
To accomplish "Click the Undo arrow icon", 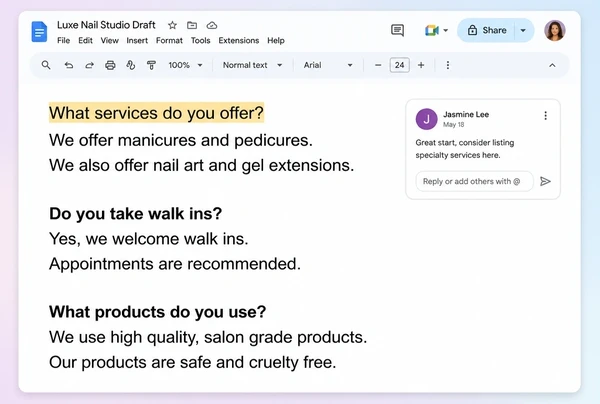I will 69,65.
